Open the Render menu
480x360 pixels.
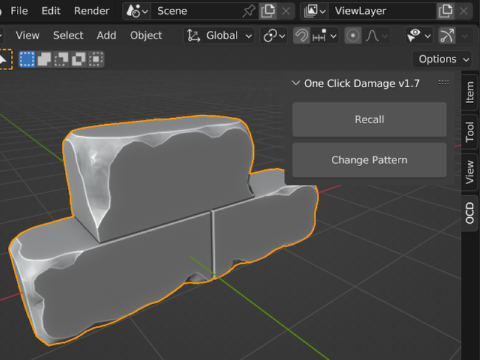coord(92,11)
